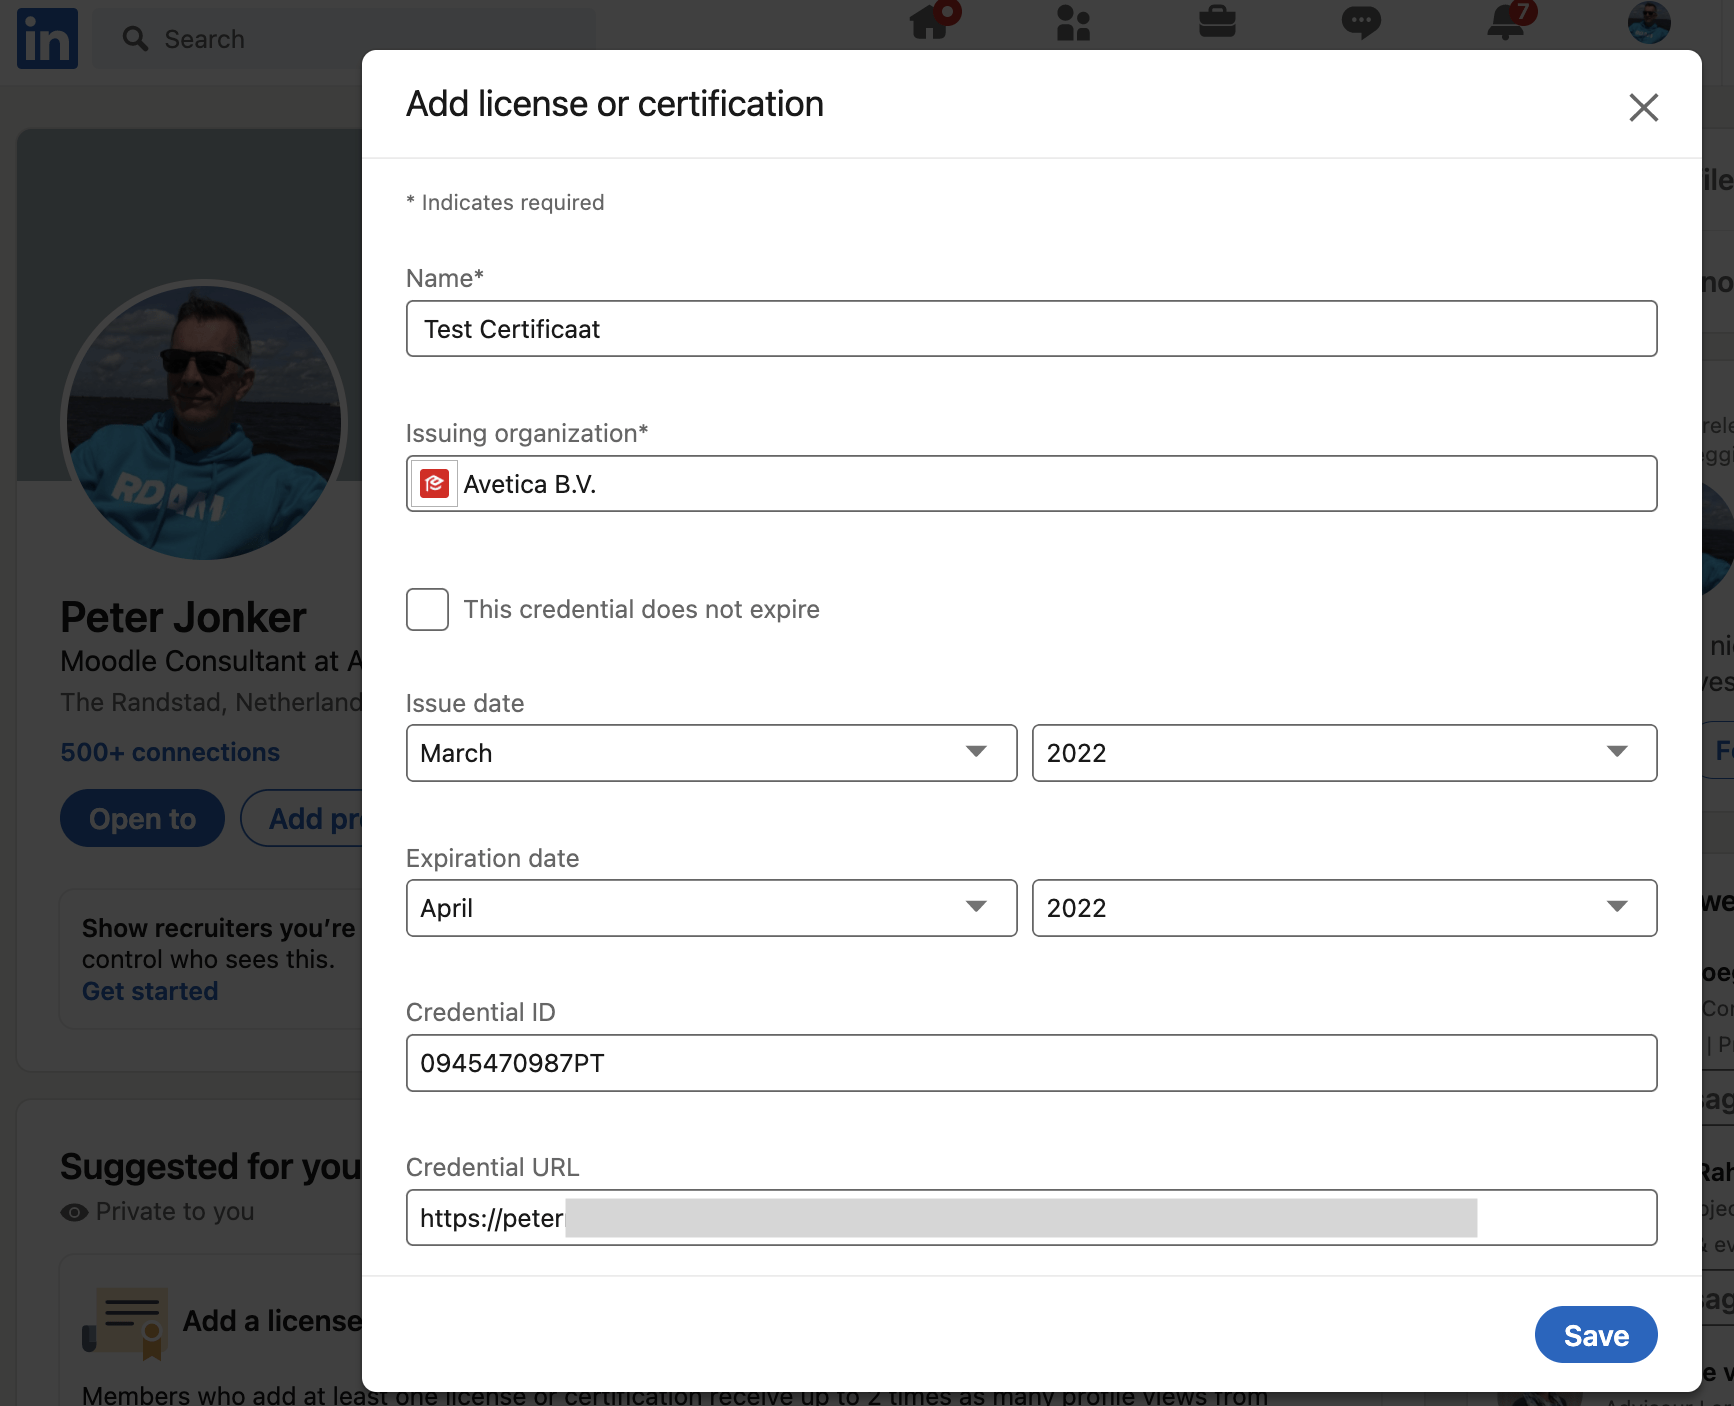This screenshot has width=1734, height=1406.
Task: Open the Issue date month dropdown showing March
Action: click(x=712, y=753)
